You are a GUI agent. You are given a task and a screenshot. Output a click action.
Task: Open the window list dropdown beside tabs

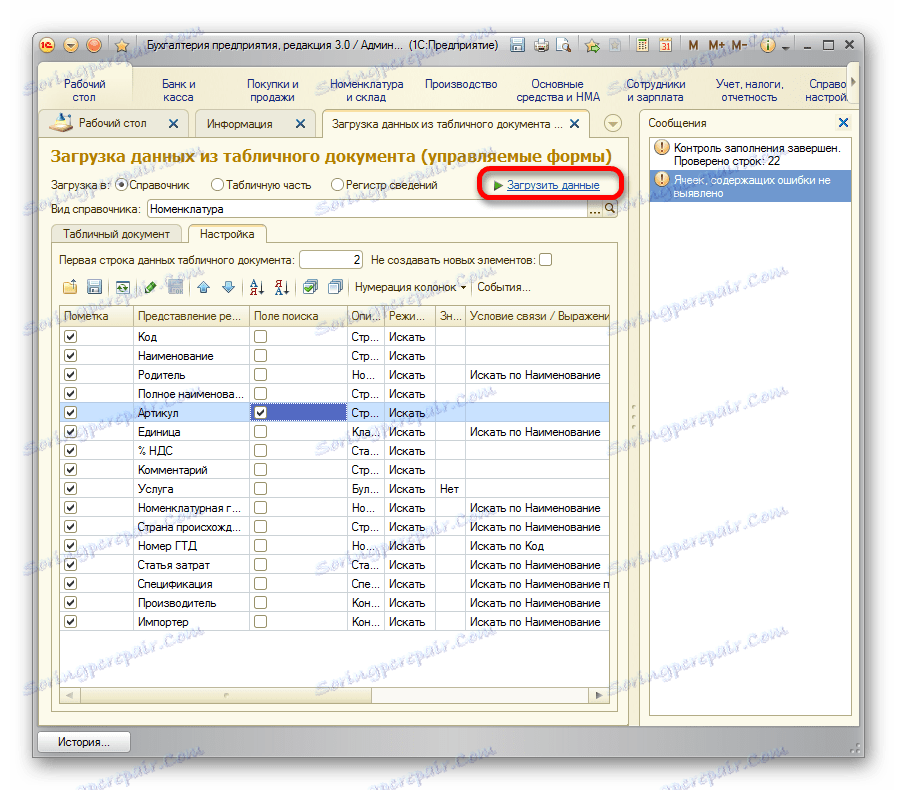tap(613, 123)
